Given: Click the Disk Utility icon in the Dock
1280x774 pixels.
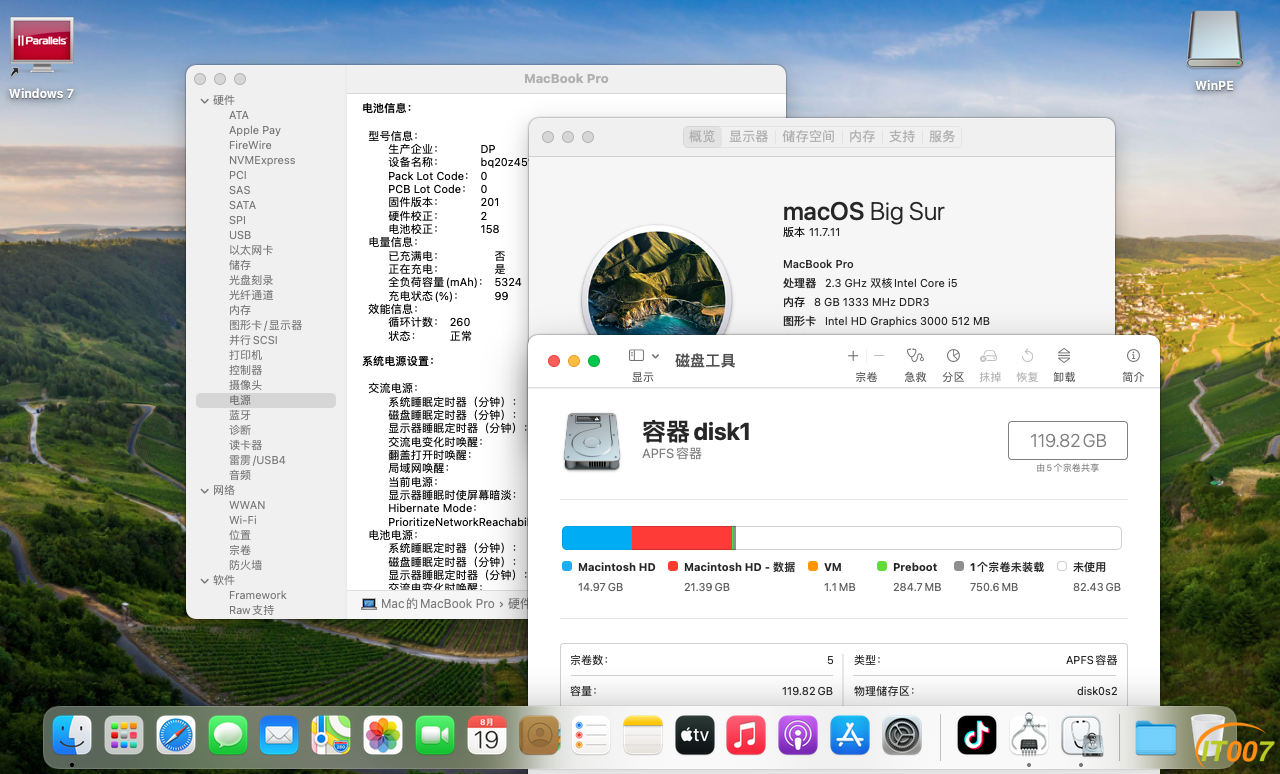Looking at the screenshot, I should click(1081, 736).
